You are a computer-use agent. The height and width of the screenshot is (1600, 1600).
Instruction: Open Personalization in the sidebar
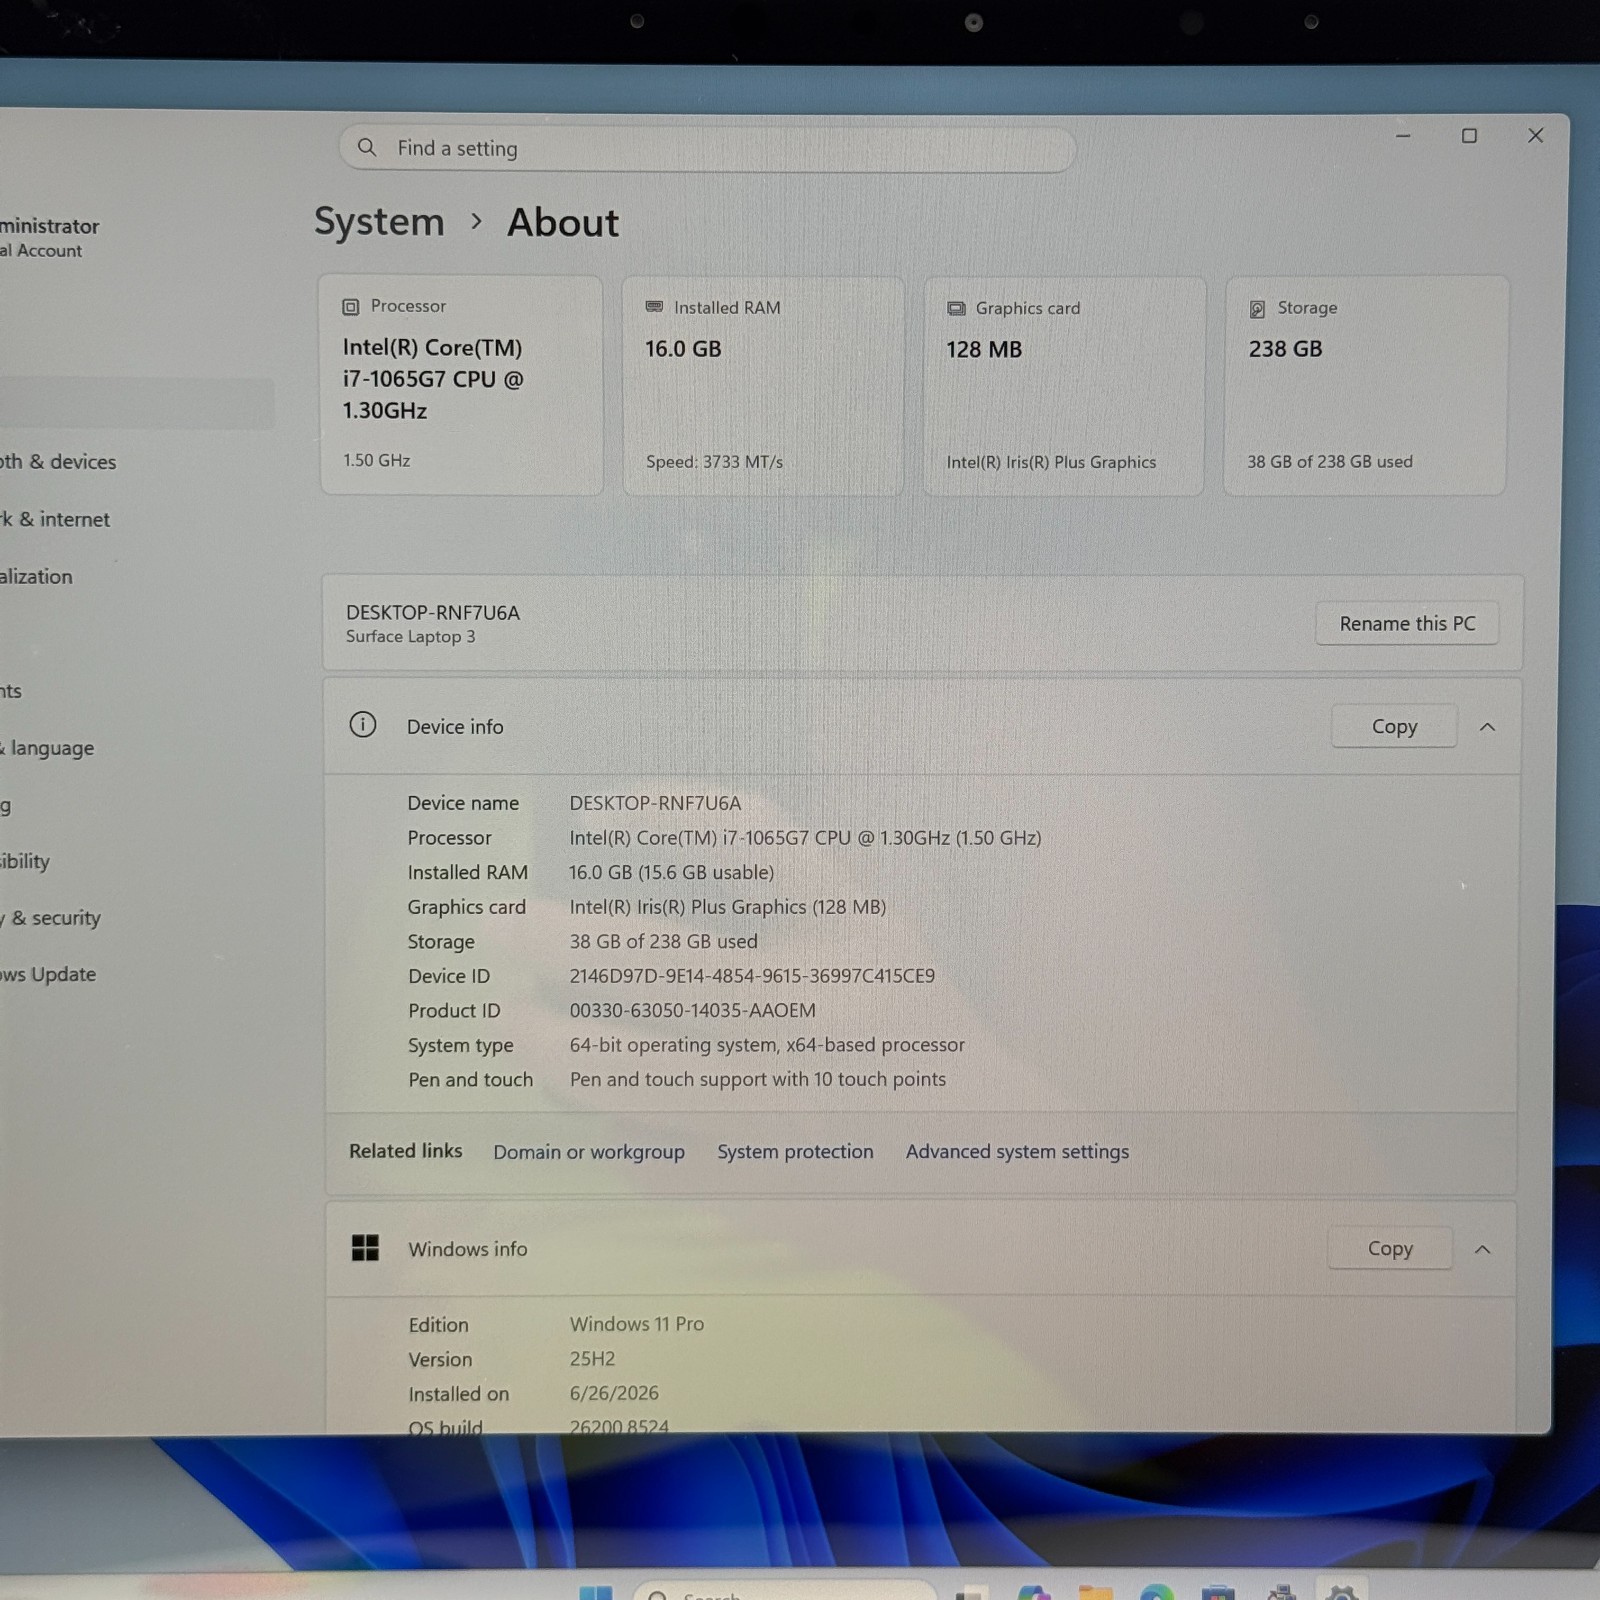pos(37,577)
